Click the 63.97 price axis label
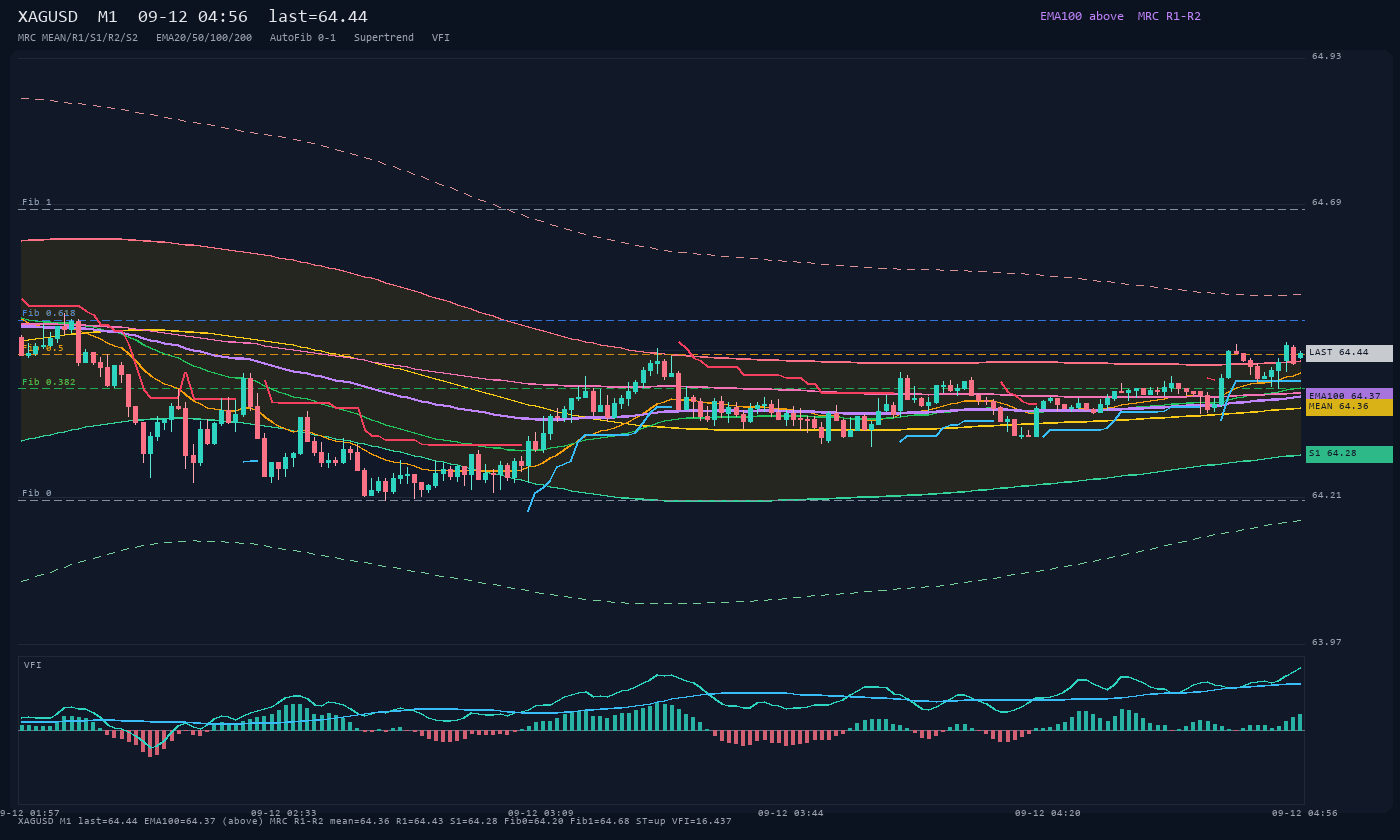The image size is (1400, 840). click(x=1327, y=642)
